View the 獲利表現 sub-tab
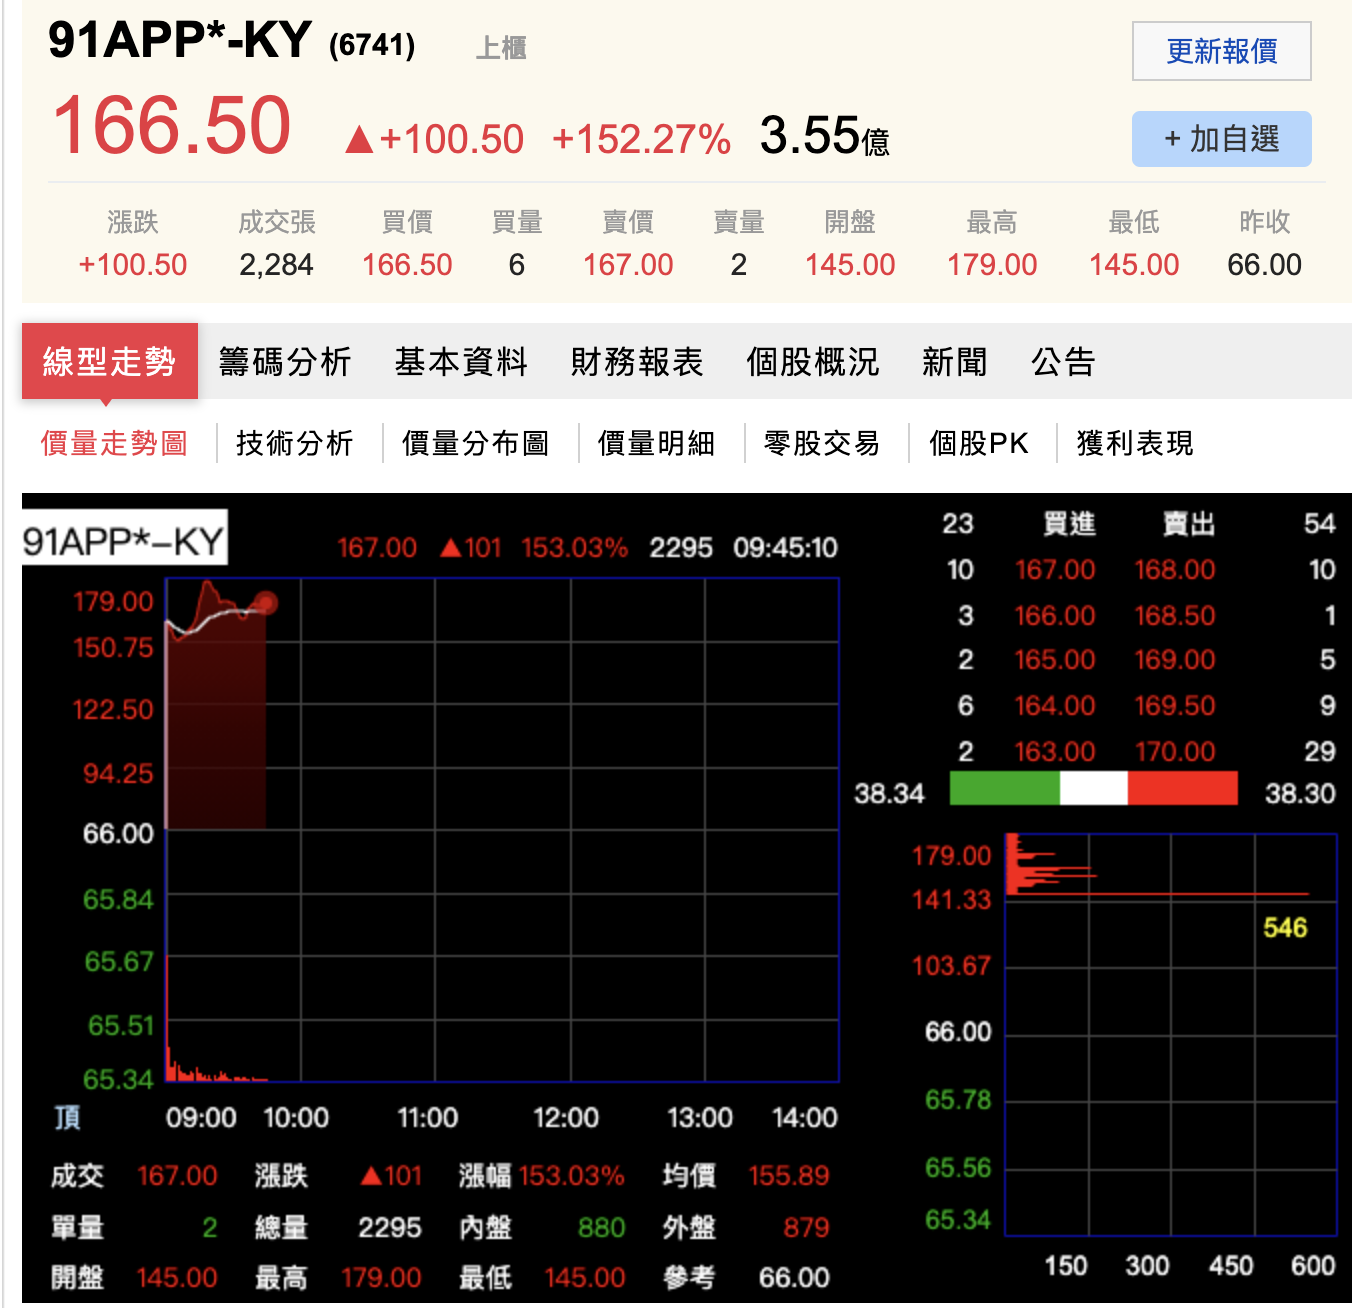The height and width of the screenshot is (1308, 1352). (x=1135, y=443)
